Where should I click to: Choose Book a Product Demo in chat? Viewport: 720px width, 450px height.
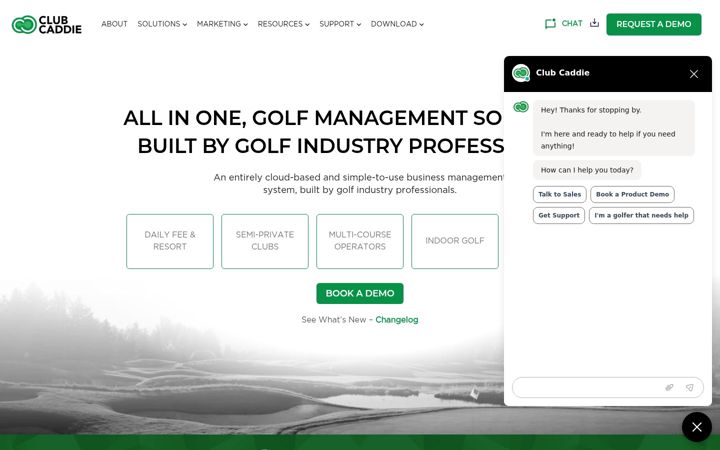point(632,194)
